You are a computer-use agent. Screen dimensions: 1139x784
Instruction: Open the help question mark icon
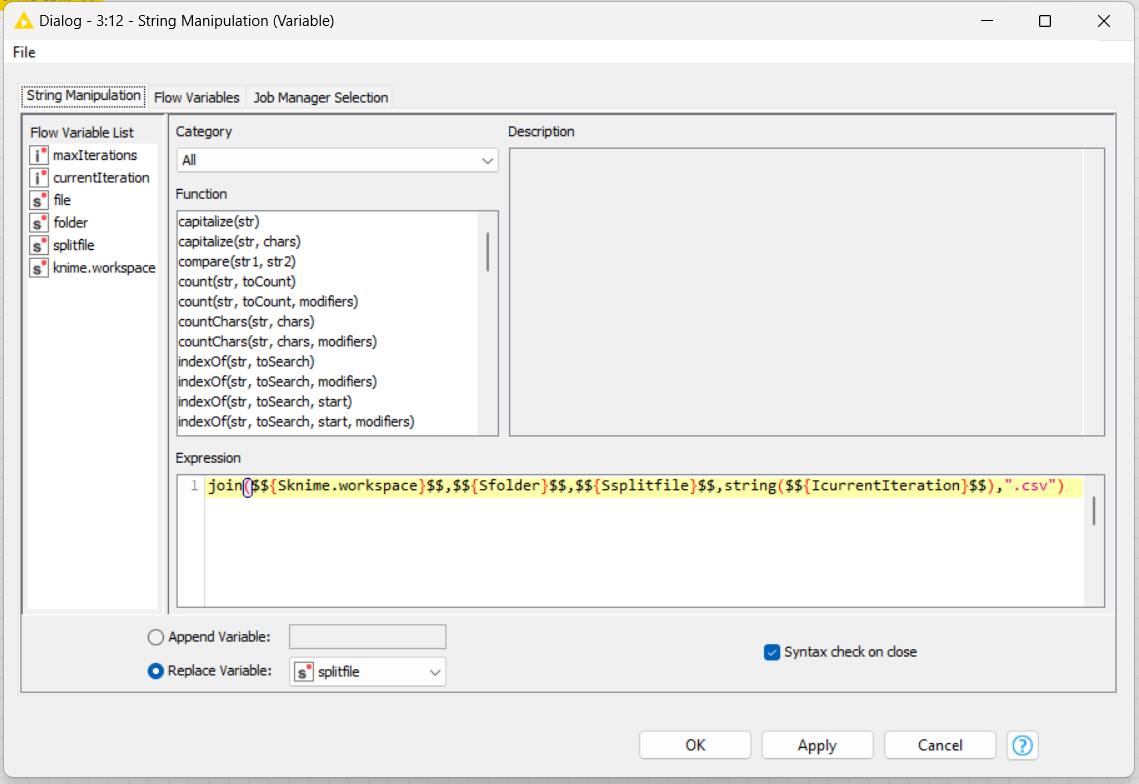pos(1022,745)
